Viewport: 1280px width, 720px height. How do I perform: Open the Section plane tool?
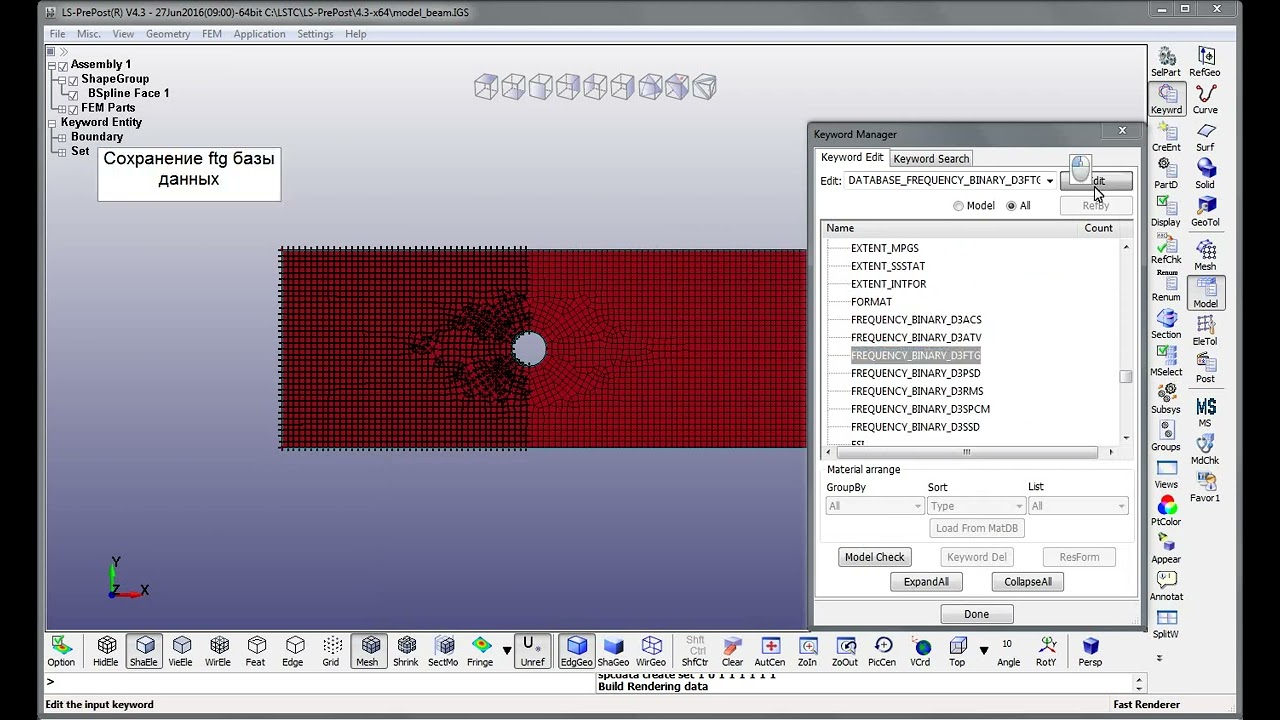click(x=1166, y=323)
